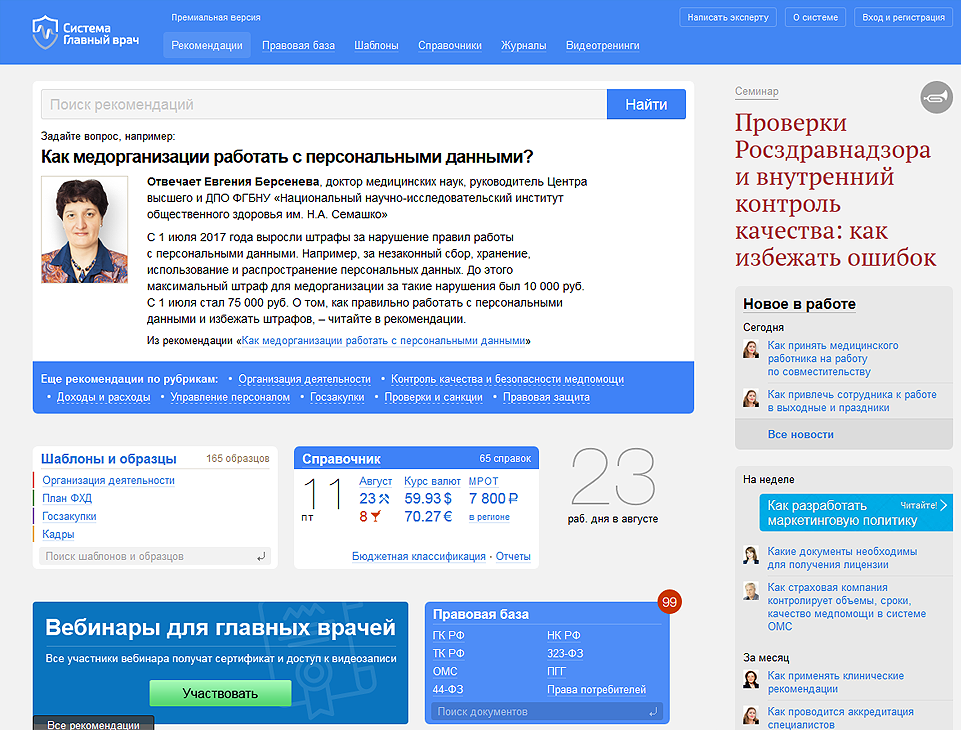Focus the Поиск шаблонов и образцов field

click(154, 557)
